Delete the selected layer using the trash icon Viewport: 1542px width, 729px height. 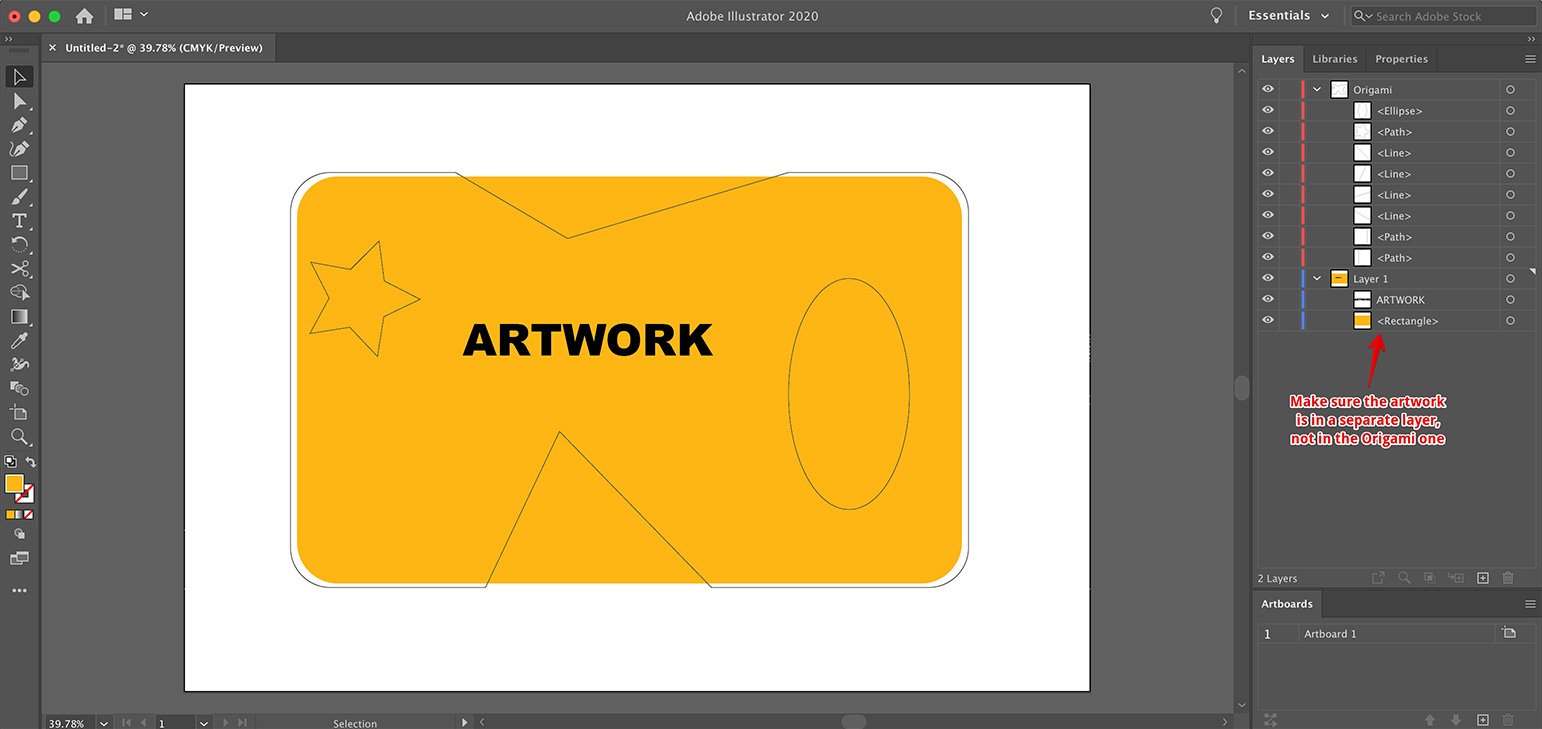coord(1508,577)
